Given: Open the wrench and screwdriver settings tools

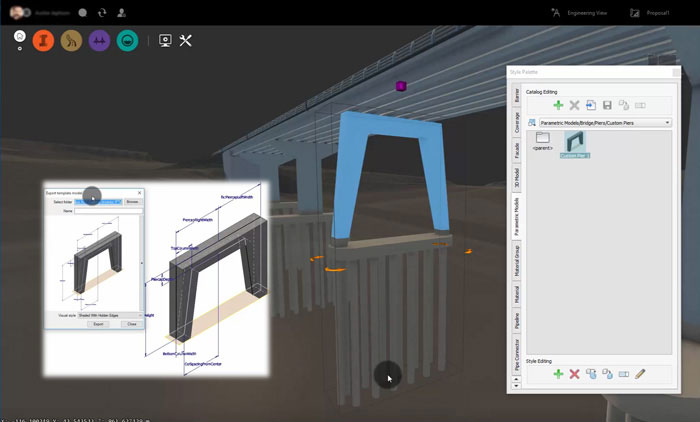Looking at the screenshot, I should point(185,40).
